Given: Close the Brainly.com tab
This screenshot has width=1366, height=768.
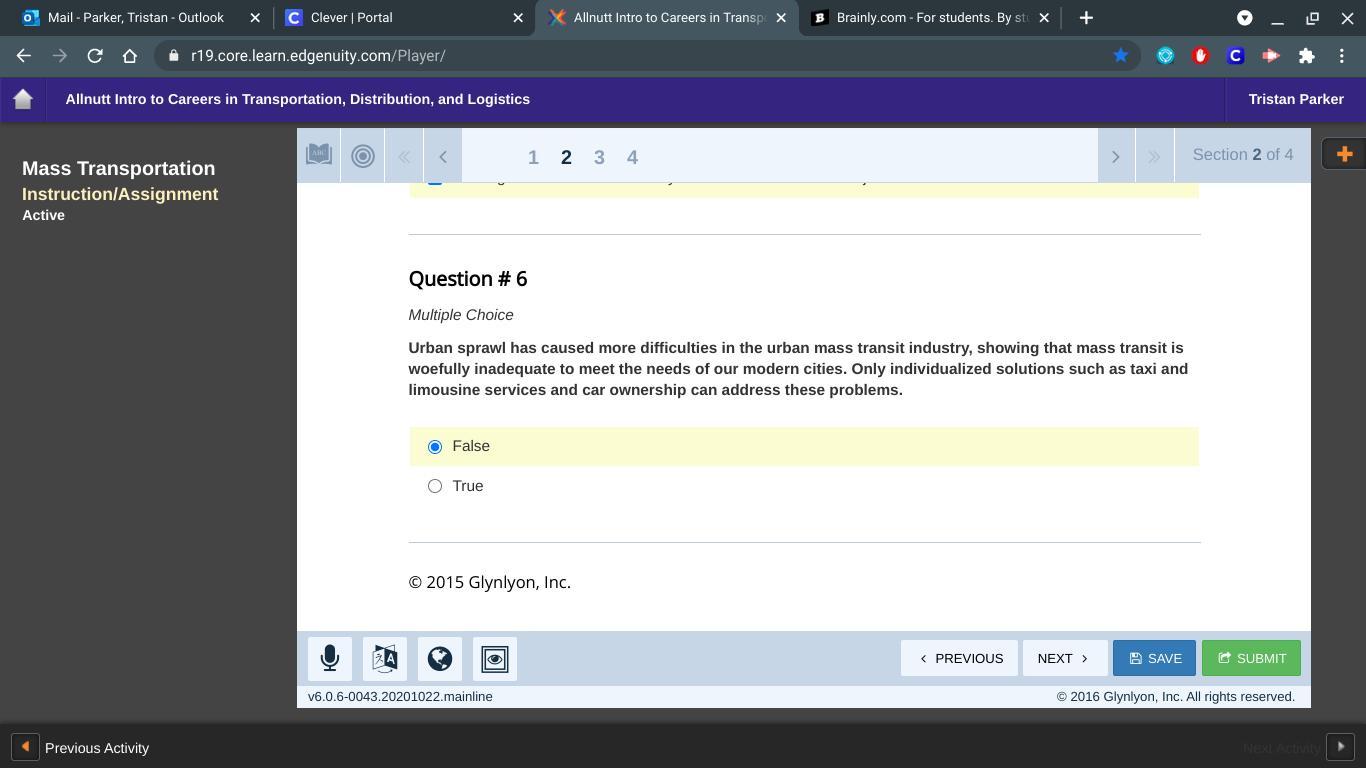Looking at the screenshot, I should 1044,18.
